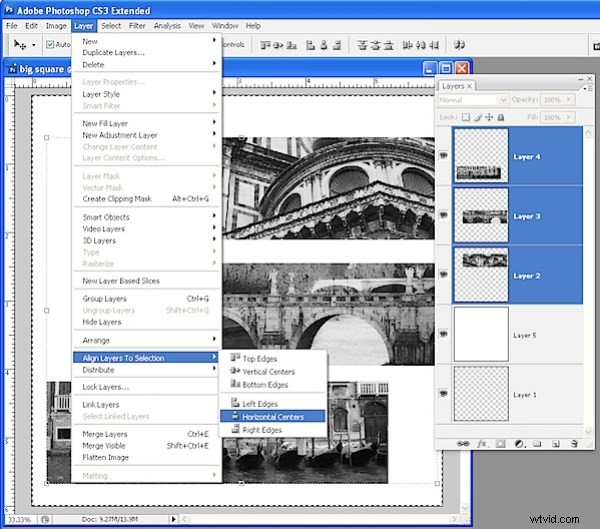This screenshot has height=529, width=600.
Task: Choose Horizontal Centers from the submenu
Action: point(273,416)
